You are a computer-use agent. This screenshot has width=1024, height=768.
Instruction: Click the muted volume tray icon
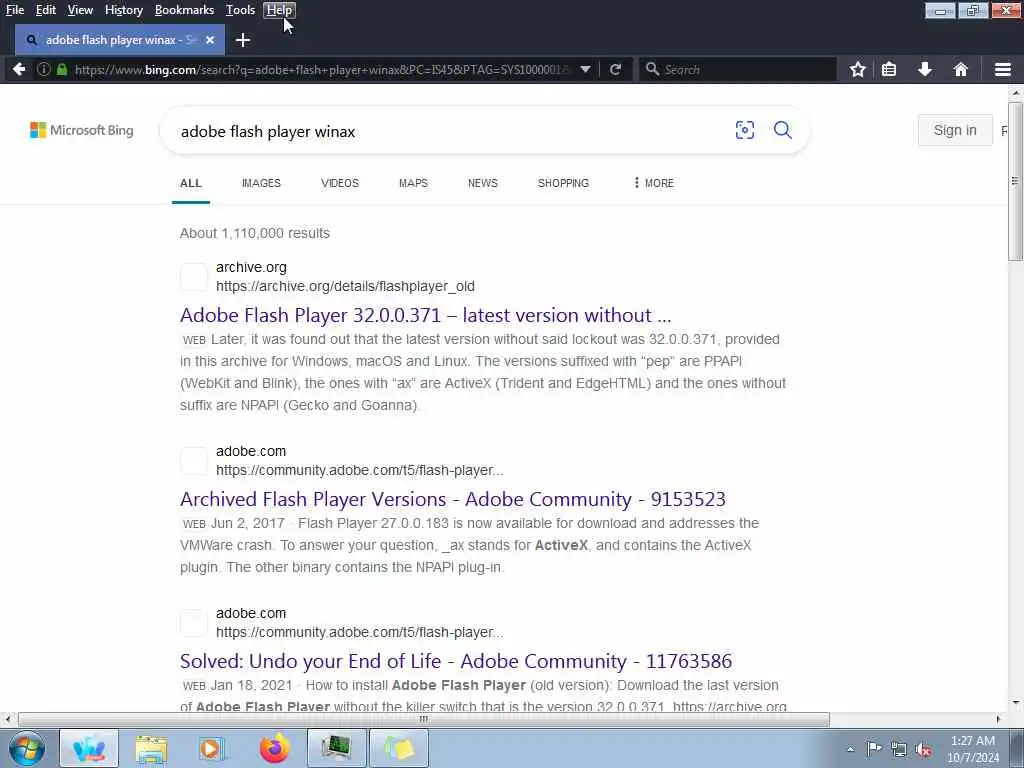tap(923, 749)
